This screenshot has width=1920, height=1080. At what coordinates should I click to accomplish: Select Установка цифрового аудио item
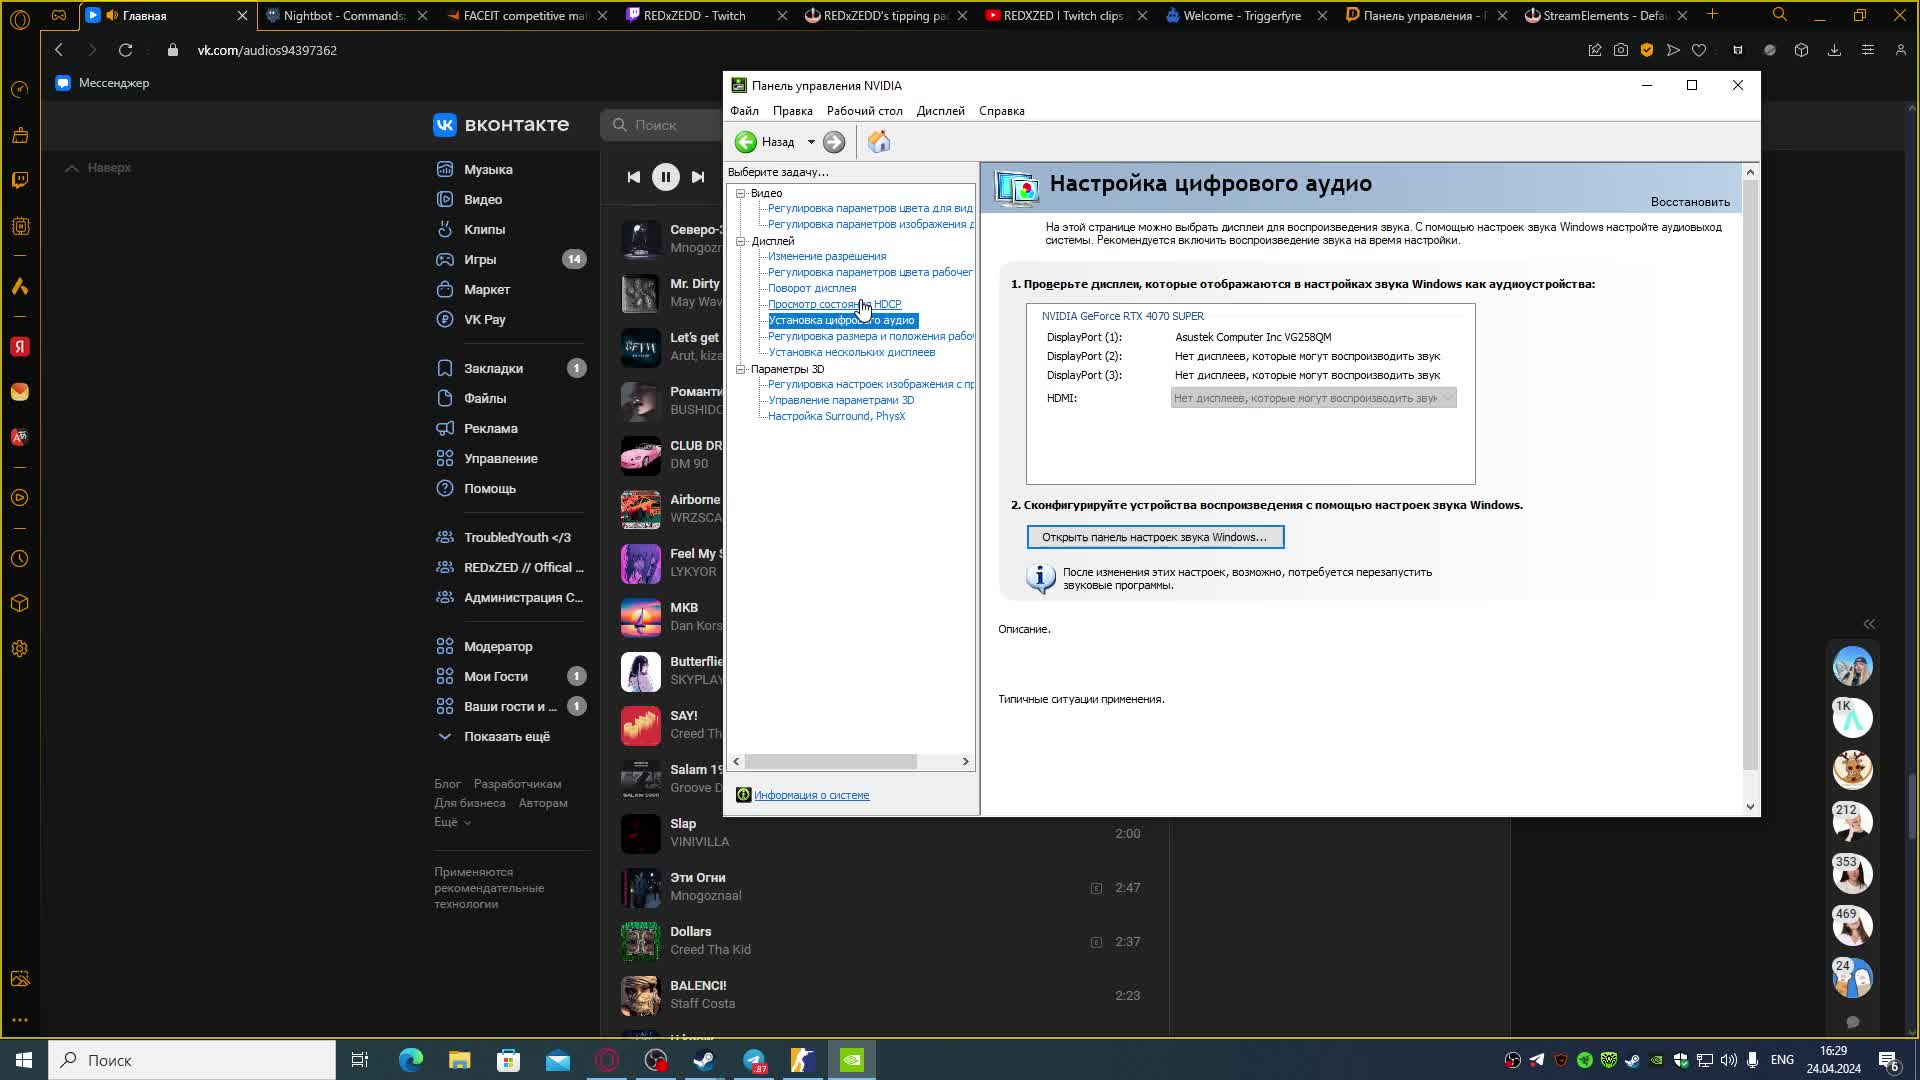[x=842, y=320]
